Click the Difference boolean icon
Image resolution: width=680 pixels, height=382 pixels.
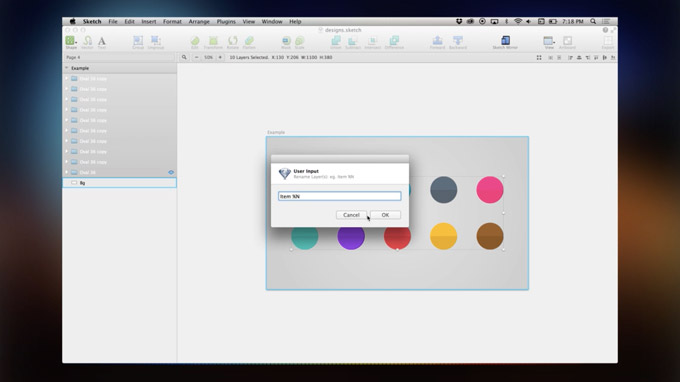click(x=394, y=42)
